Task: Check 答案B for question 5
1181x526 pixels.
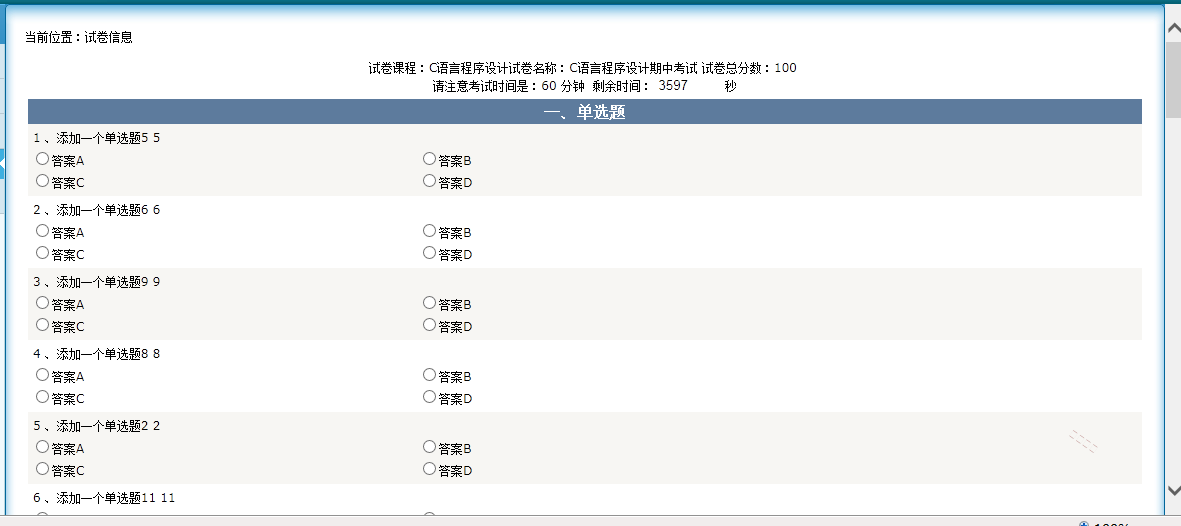Action: click(x=429, y=446)
